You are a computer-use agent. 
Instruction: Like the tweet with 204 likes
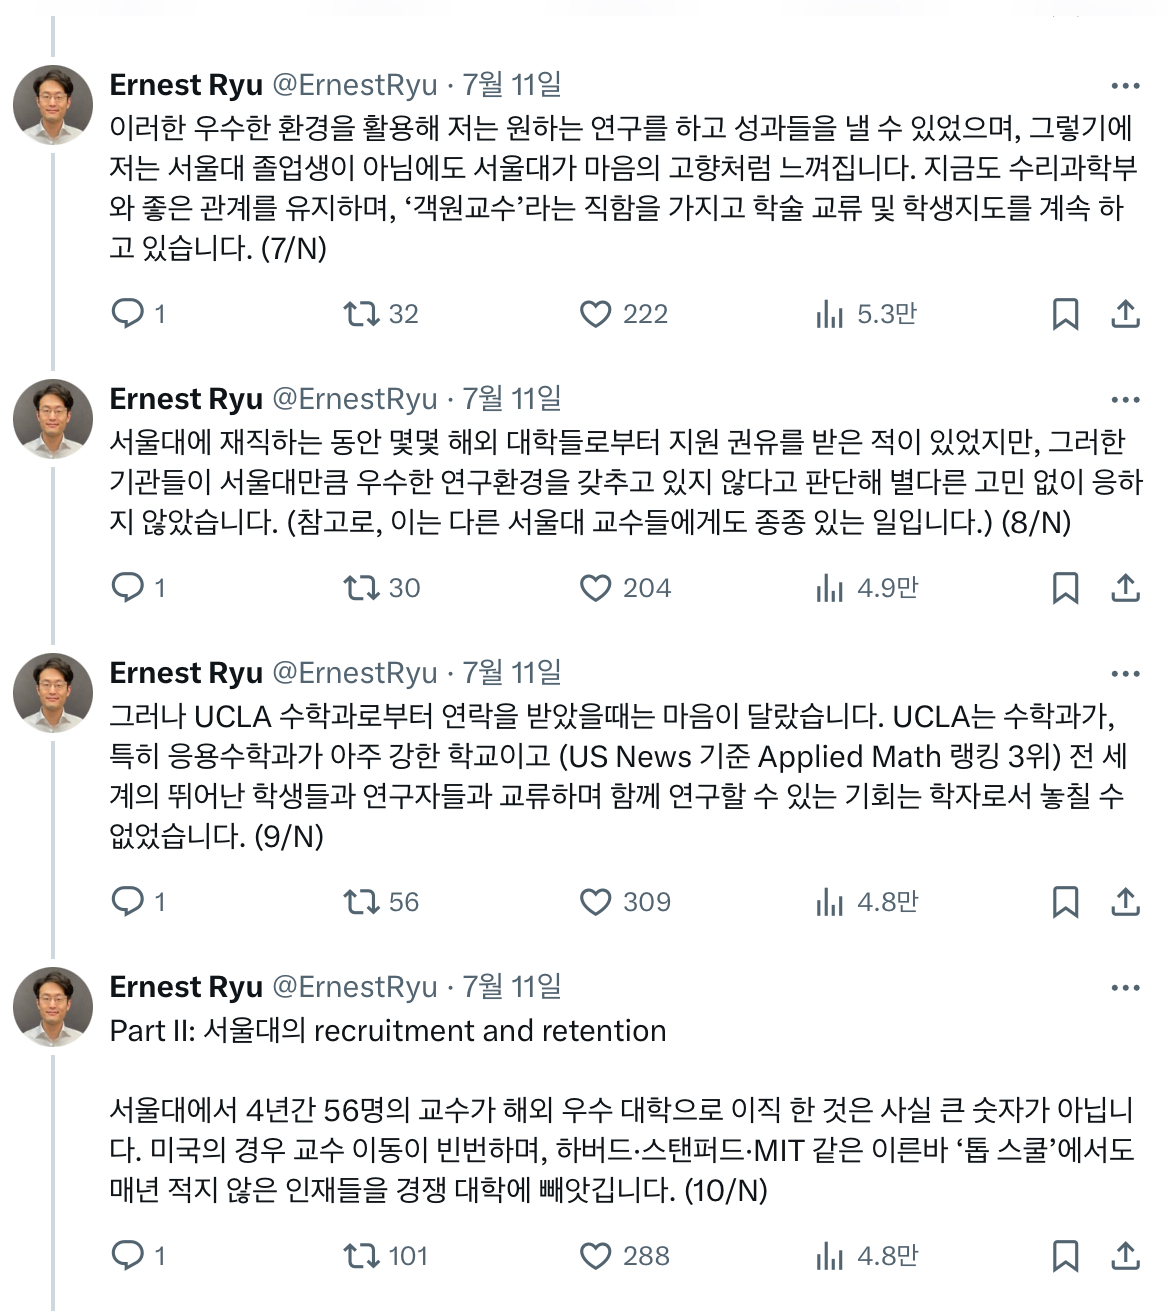click(596, 588)
